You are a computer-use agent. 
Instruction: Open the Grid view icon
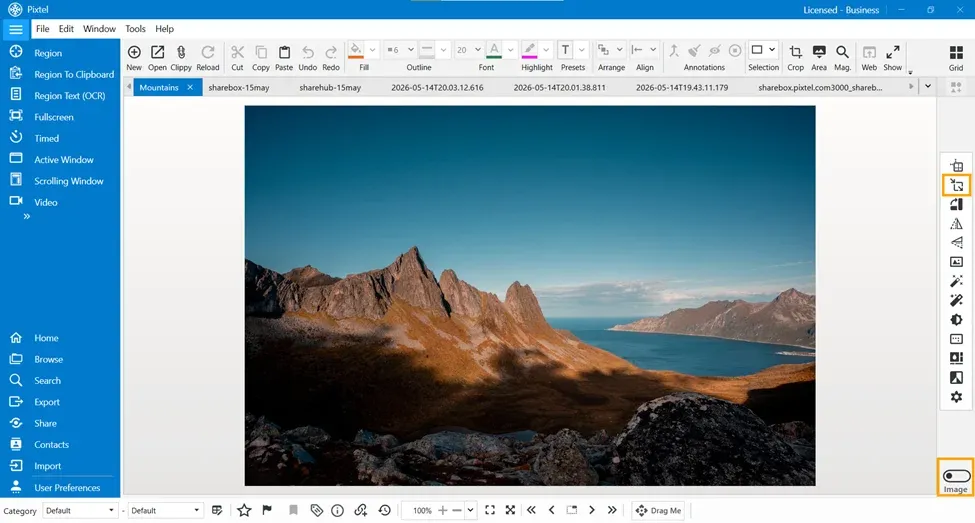tap(956, 52)
